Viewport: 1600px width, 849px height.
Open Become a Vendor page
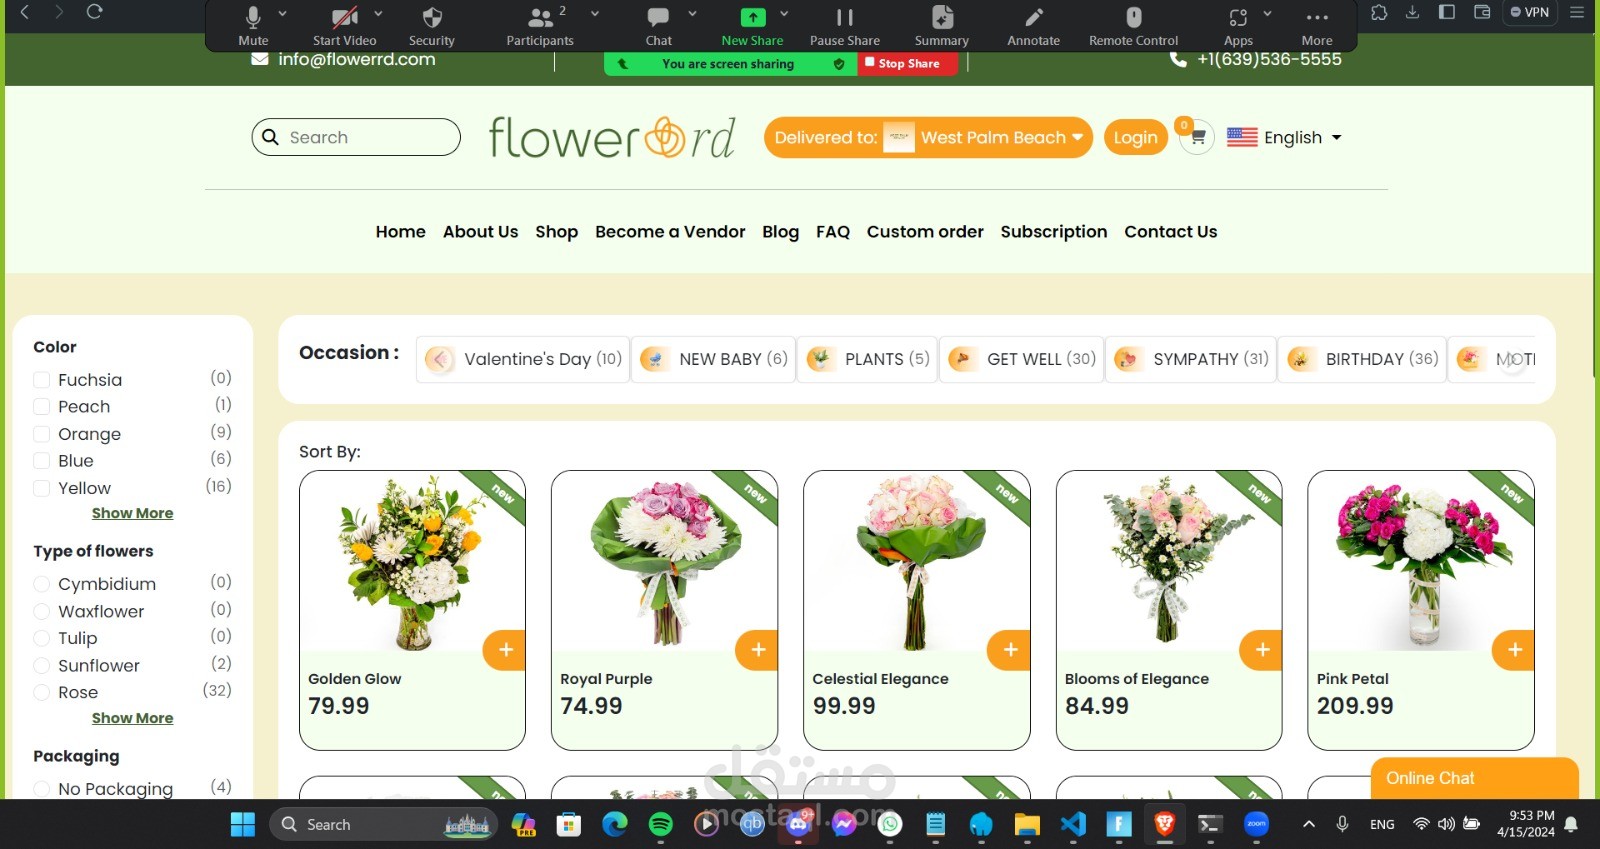coord(670,232)
